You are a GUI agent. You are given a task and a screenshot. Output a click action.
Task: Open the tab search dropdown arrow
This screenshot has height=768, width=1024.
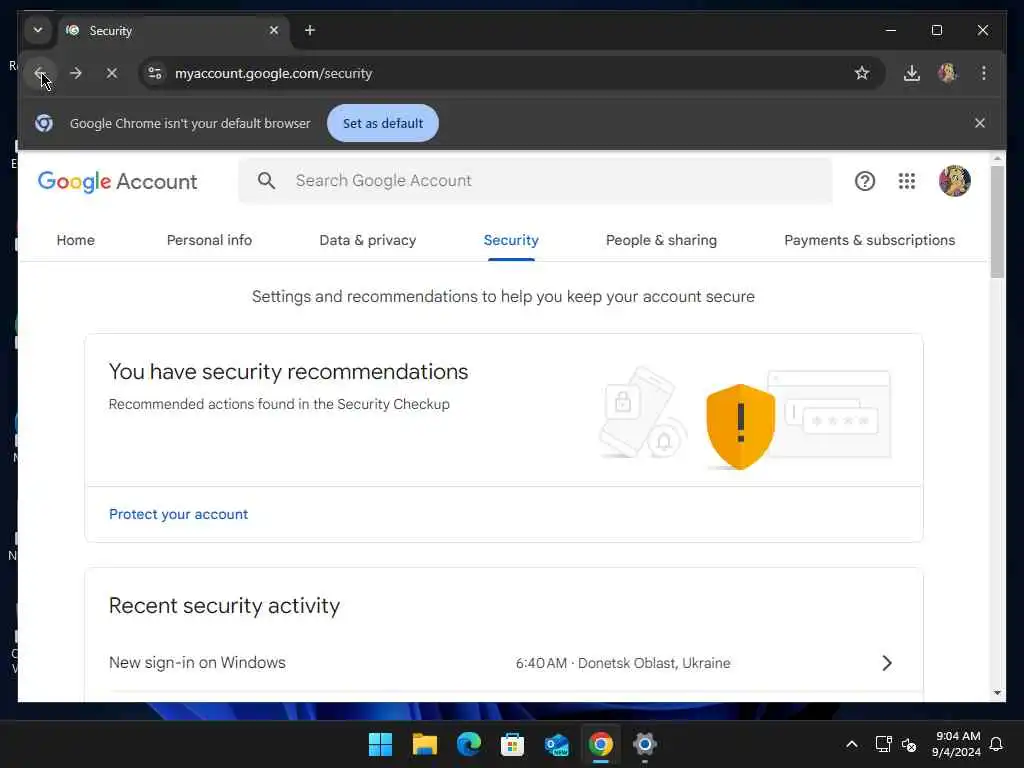tap(38, 30)
